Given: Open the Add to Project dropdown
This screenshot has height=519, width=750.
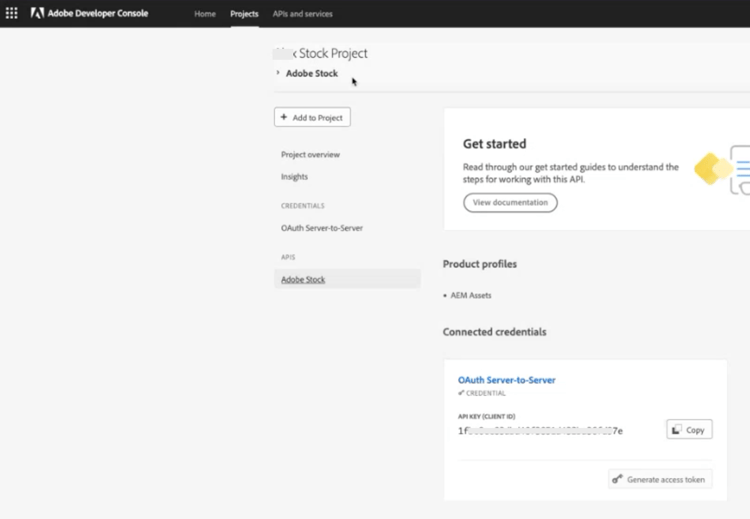Looking at the screenshot, I should pyautogui.click(x=312, y=118).
